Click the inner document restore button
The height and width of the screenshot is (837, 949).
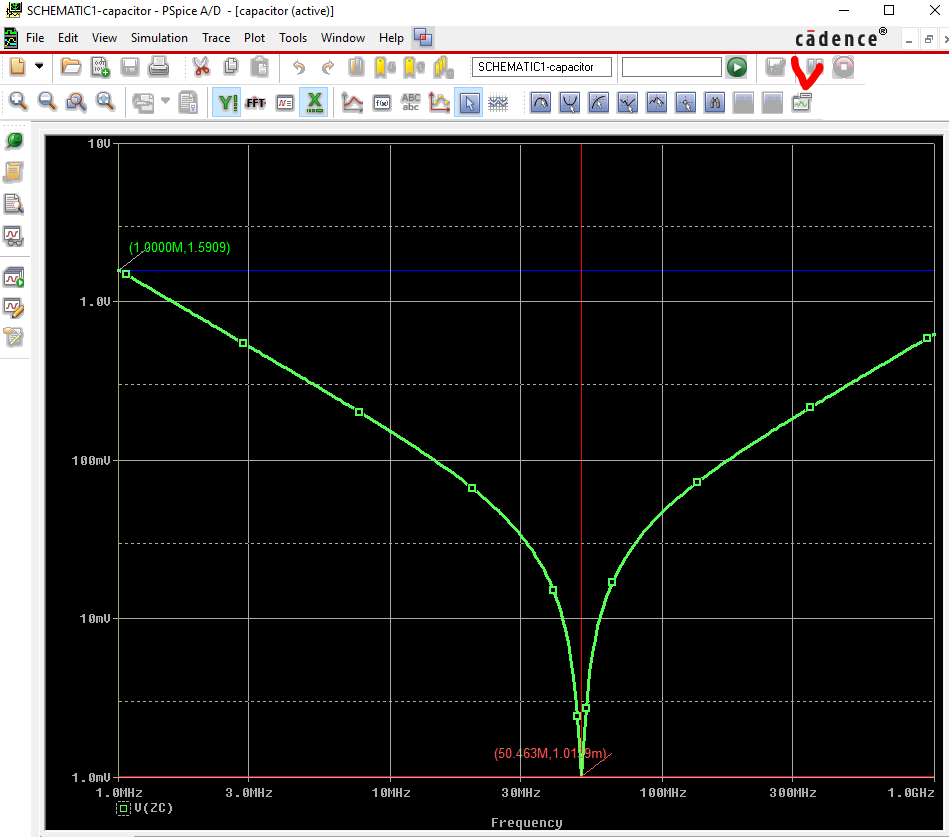(928, 39)
